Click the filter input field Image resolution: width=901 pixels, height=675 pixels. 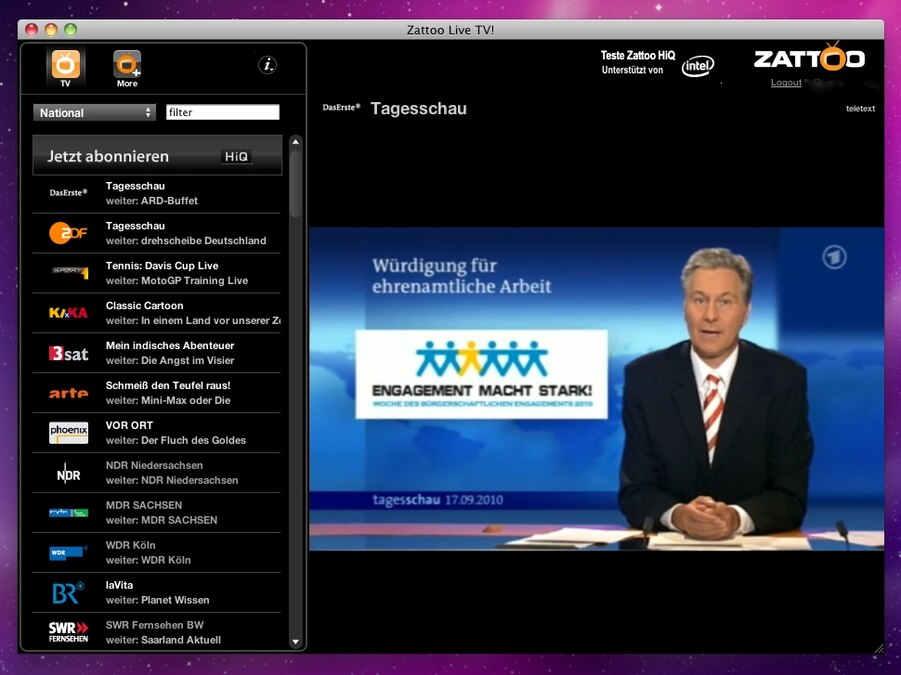[x=223, y=112]
